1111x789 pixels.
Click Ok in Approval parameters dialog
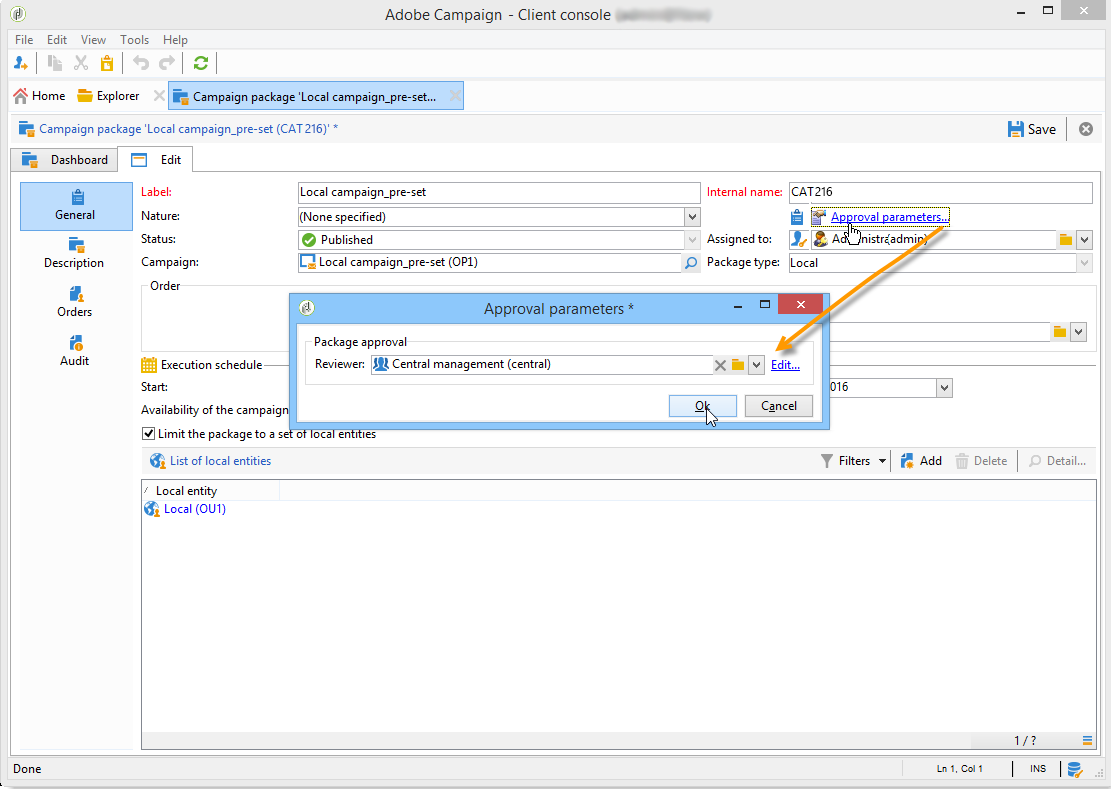[x=702, y=406]
